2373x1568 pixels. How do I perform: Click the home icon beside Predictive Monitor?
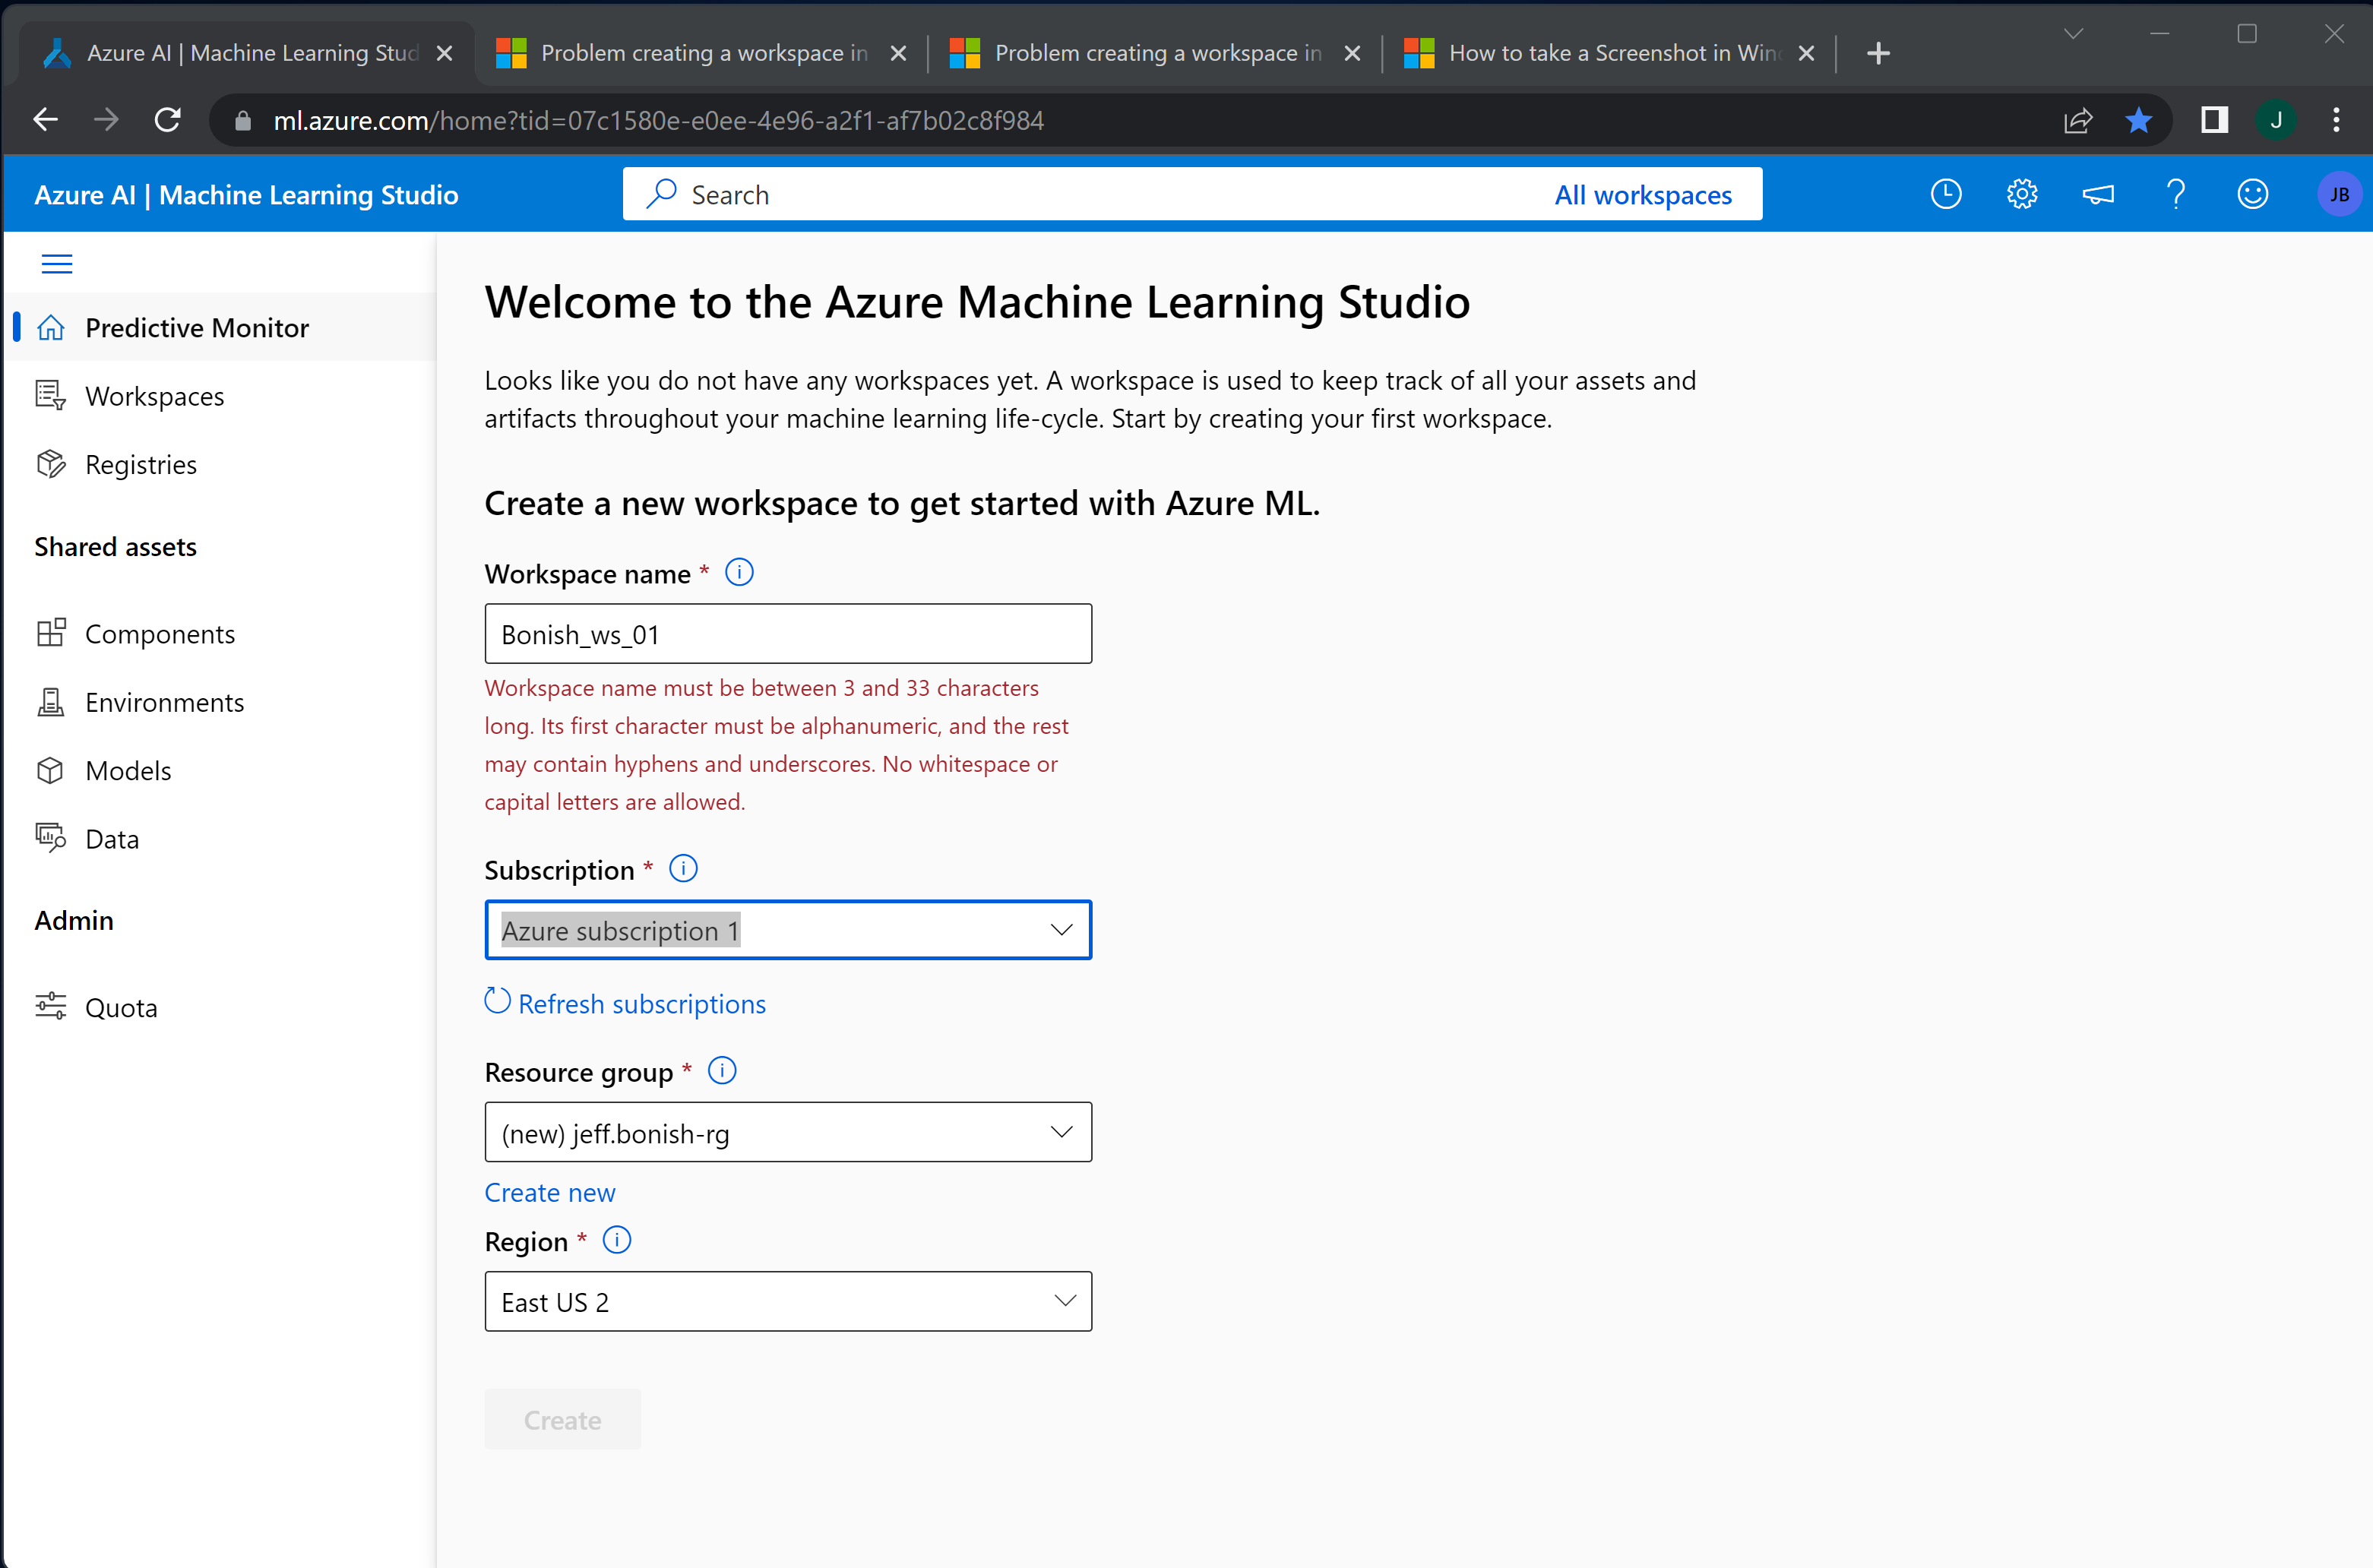[x=51, y=327]
